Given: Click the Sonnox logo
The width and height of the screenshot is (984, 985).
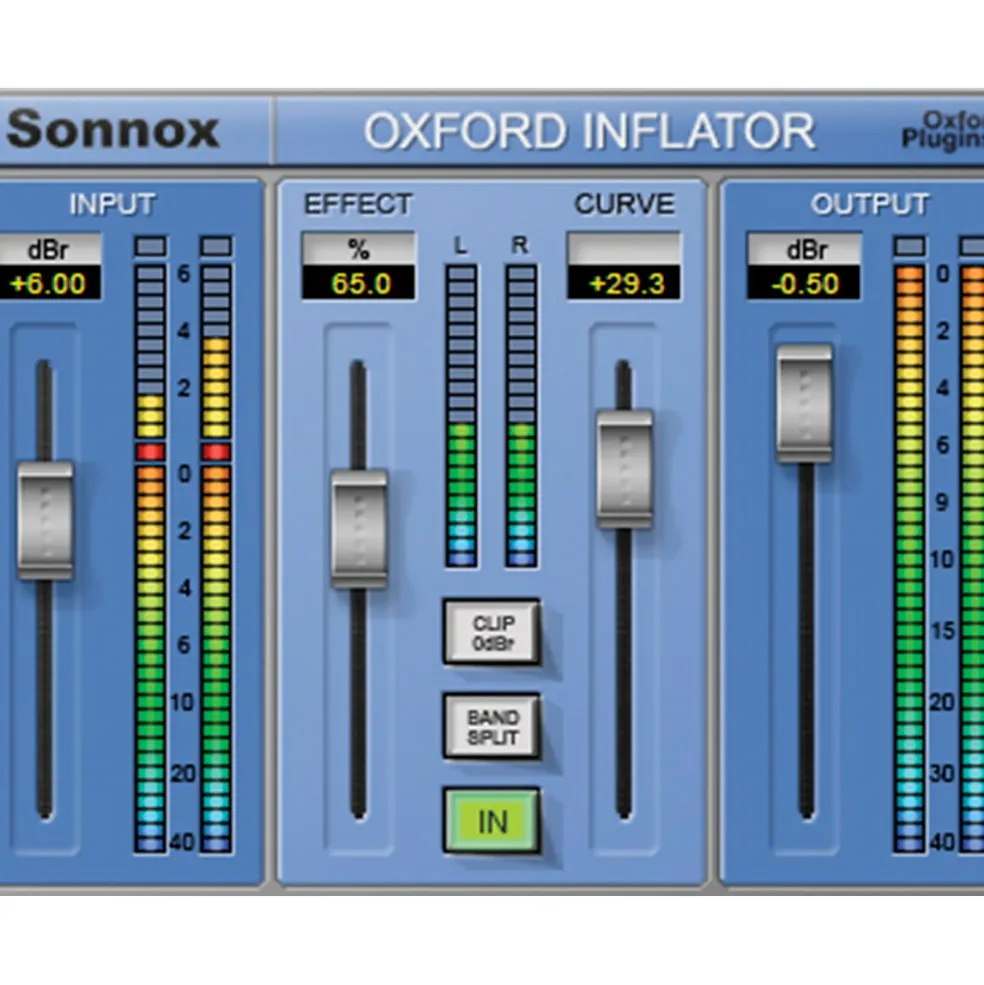Looking at the screenshot, I should coord(113,129).
